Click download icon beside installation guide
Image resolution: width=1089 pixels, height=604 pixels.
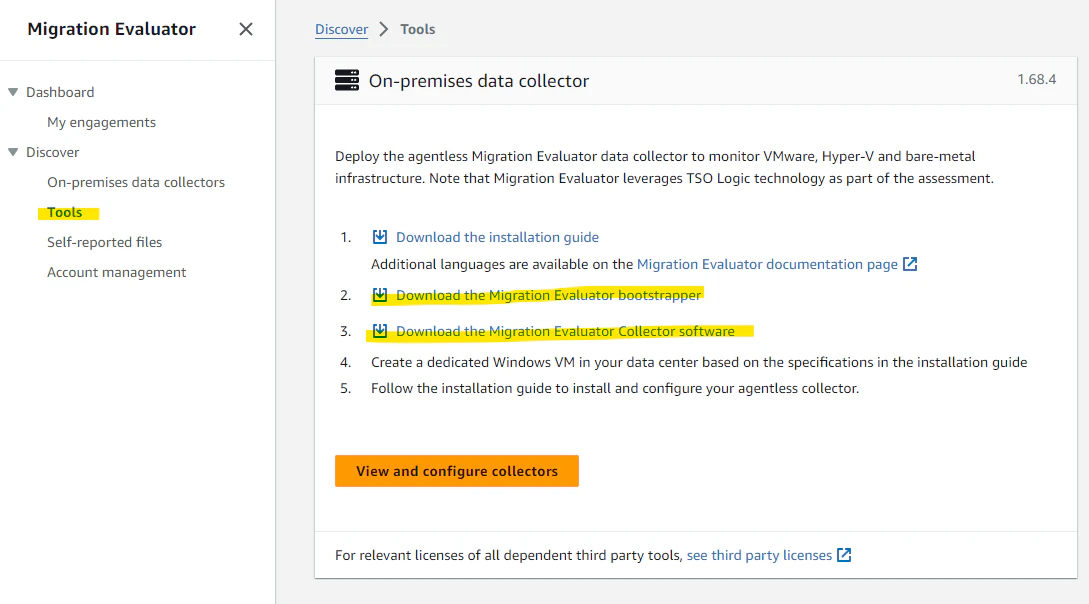pos(380,237)
